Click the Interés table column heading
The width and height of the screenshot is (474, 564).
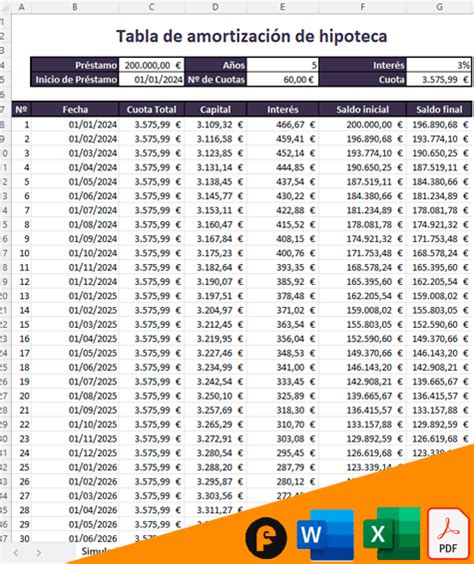pos(283,109)
